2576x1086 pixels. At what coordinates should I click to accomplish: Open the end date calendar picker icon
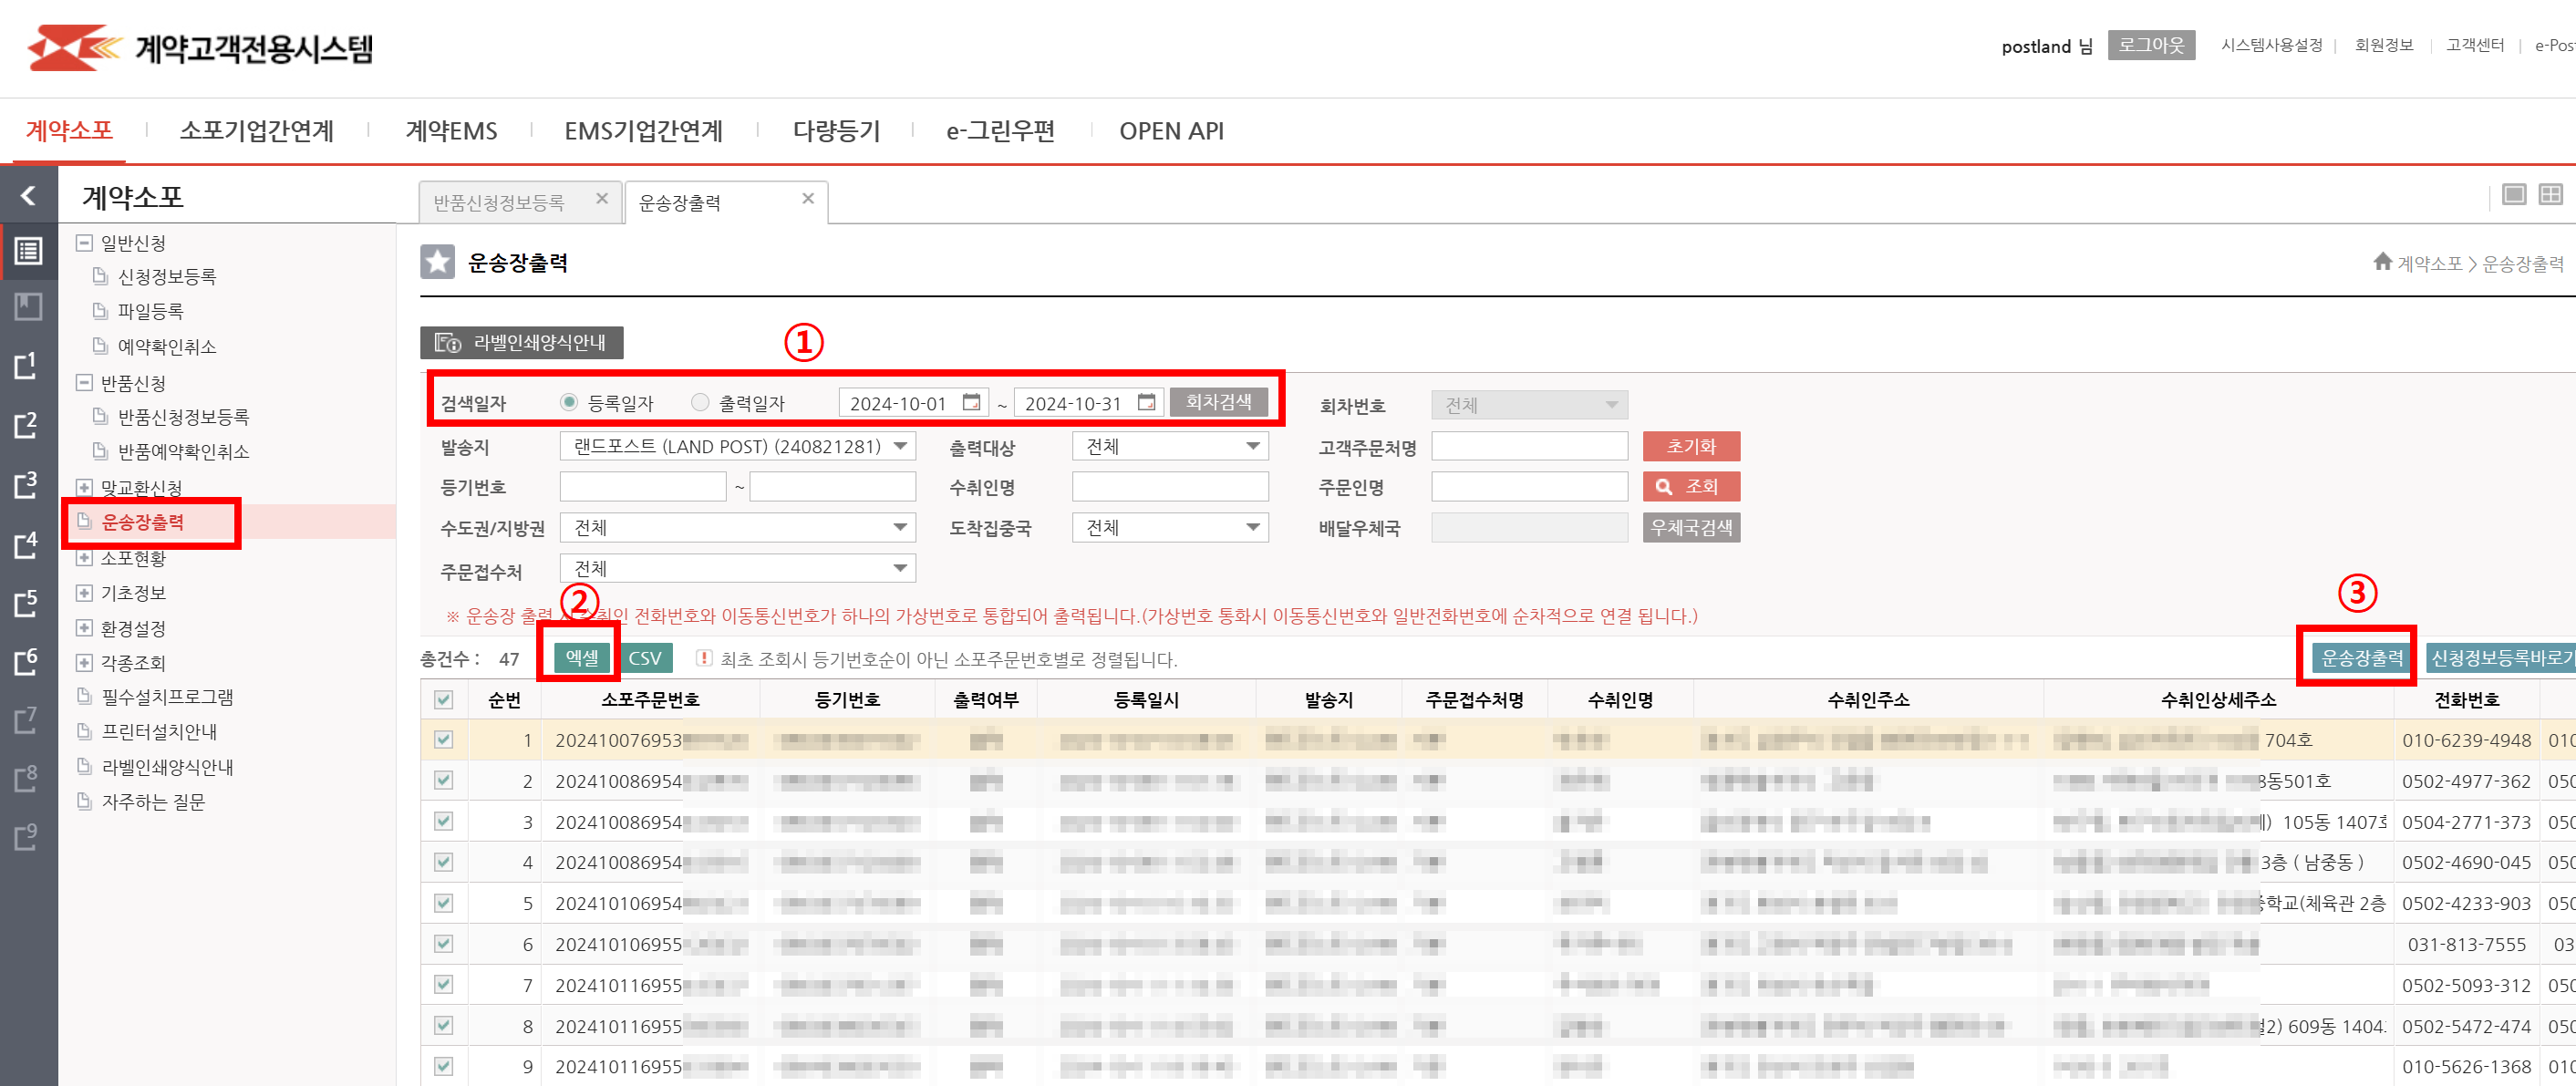[x=1146, y=402]
